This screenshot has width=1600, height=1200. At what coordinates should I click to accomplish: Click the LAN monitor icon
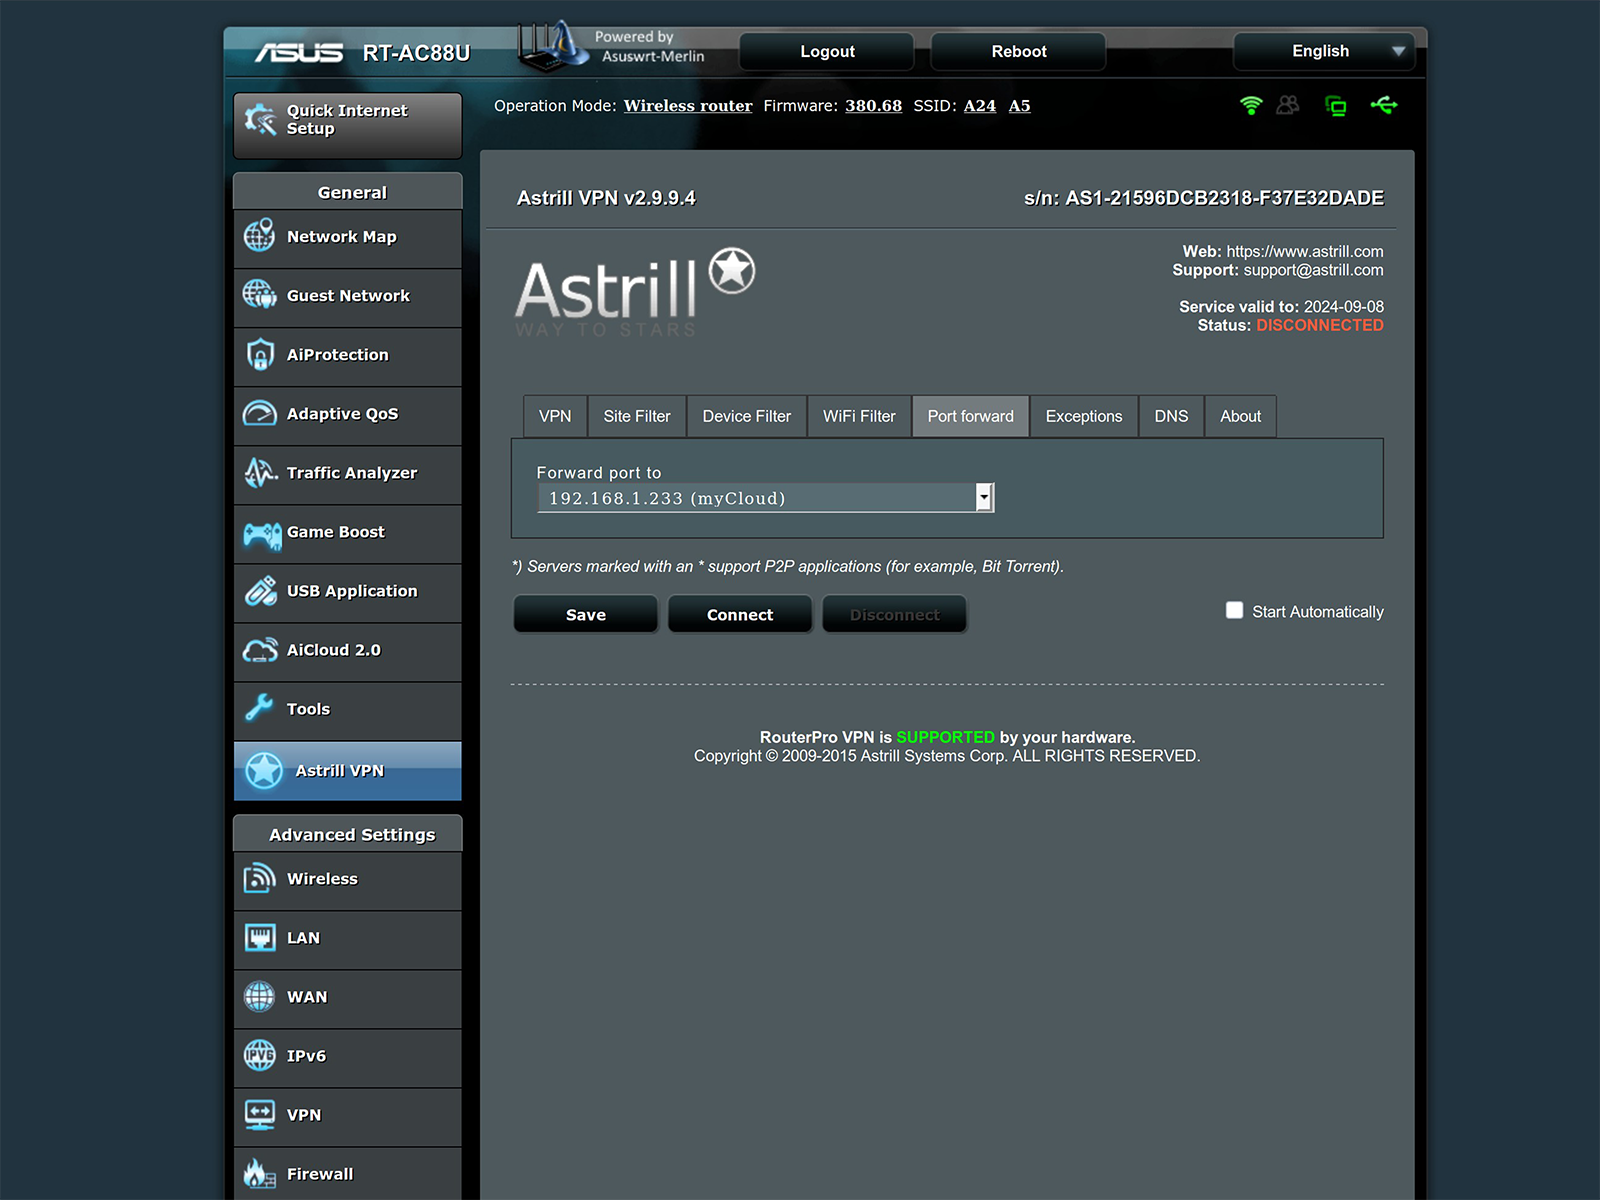(260, 938)
